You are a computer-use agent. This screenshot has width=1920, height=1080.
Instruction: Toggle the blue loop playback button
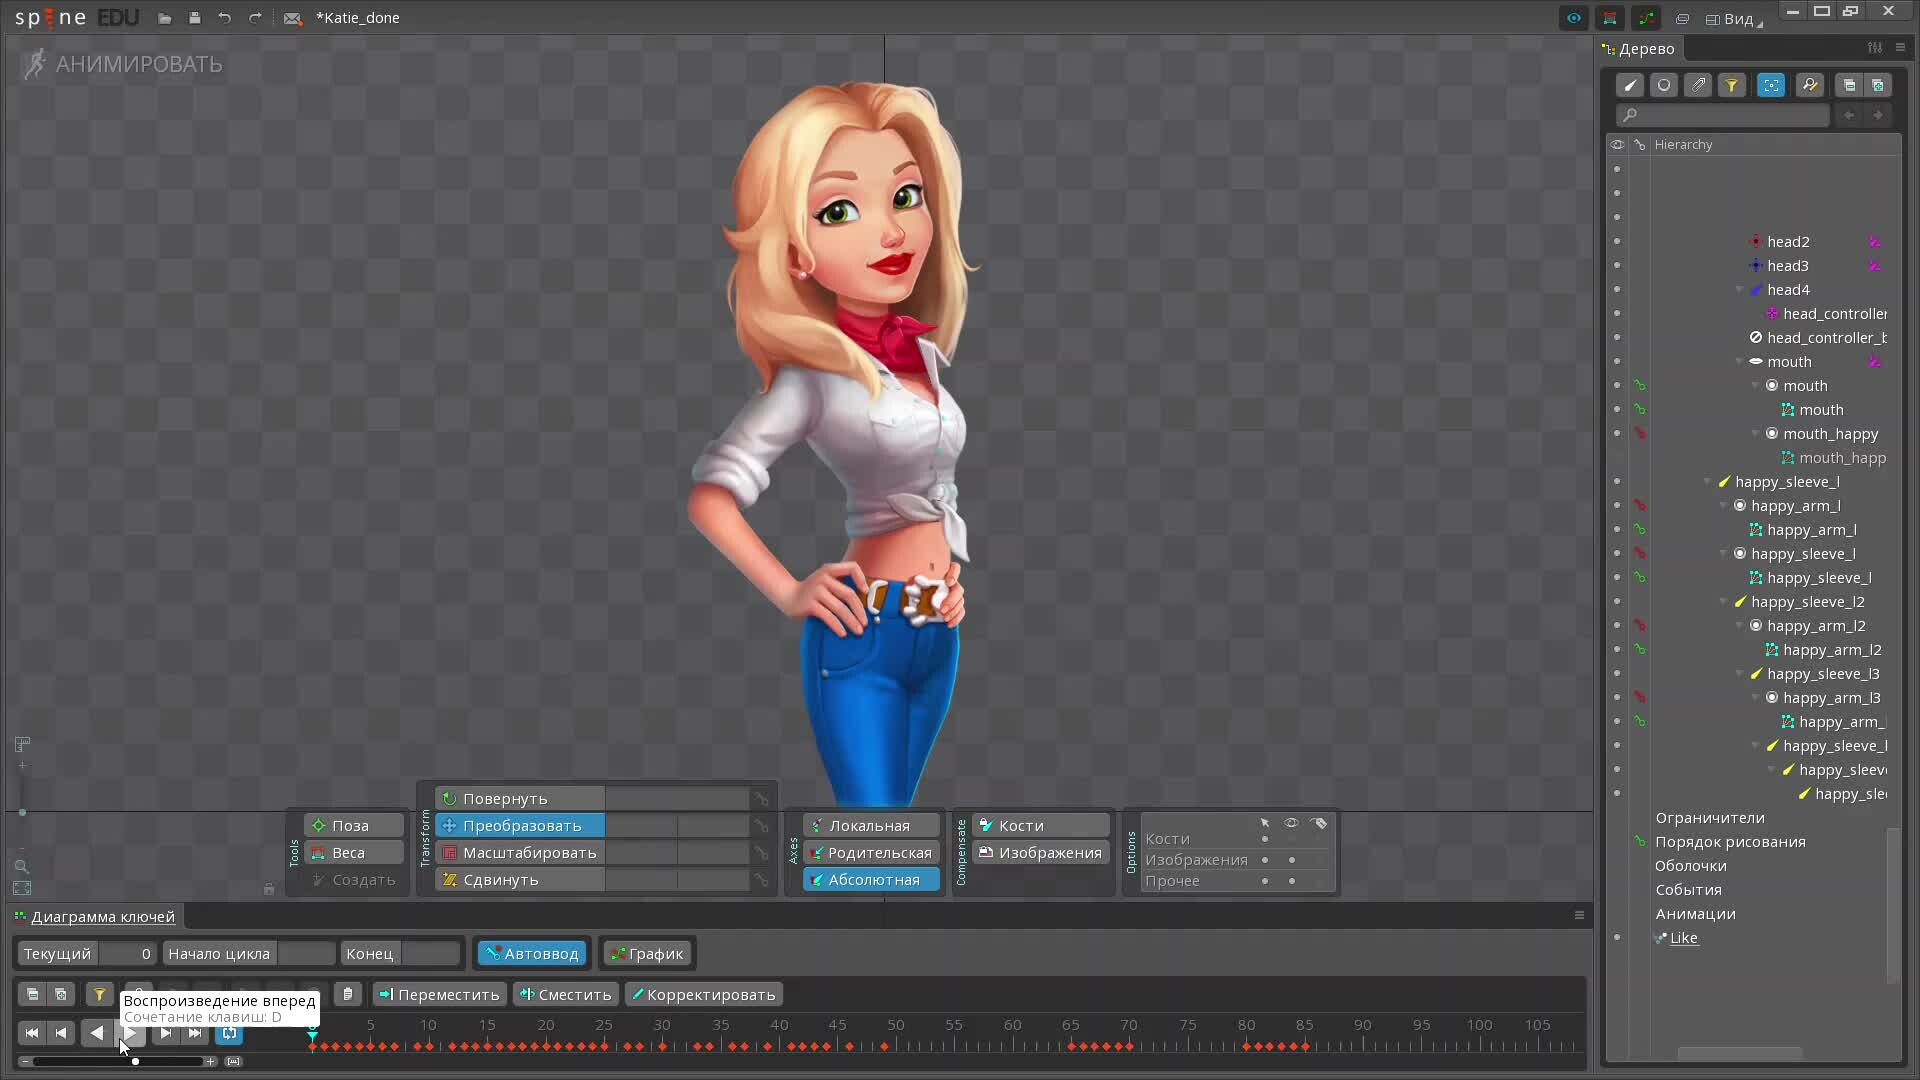(230, 1033)
